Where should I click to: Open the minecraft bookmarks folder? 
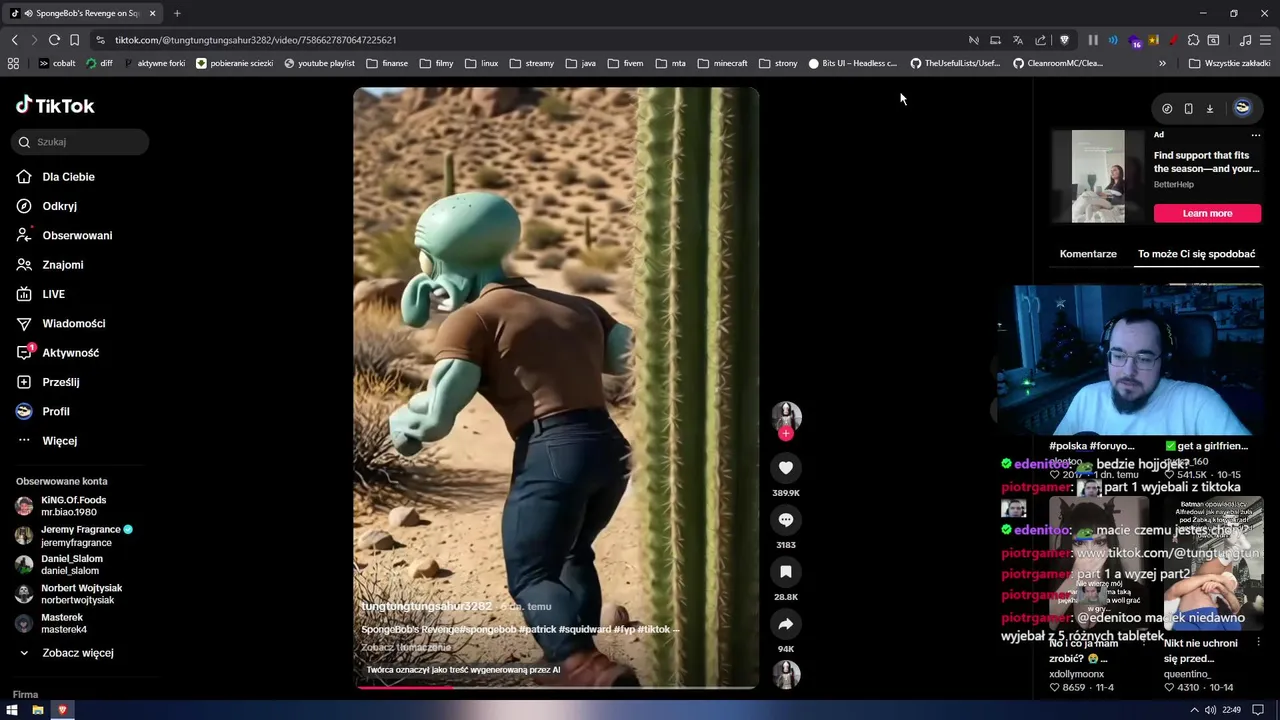tap(722, 63)
